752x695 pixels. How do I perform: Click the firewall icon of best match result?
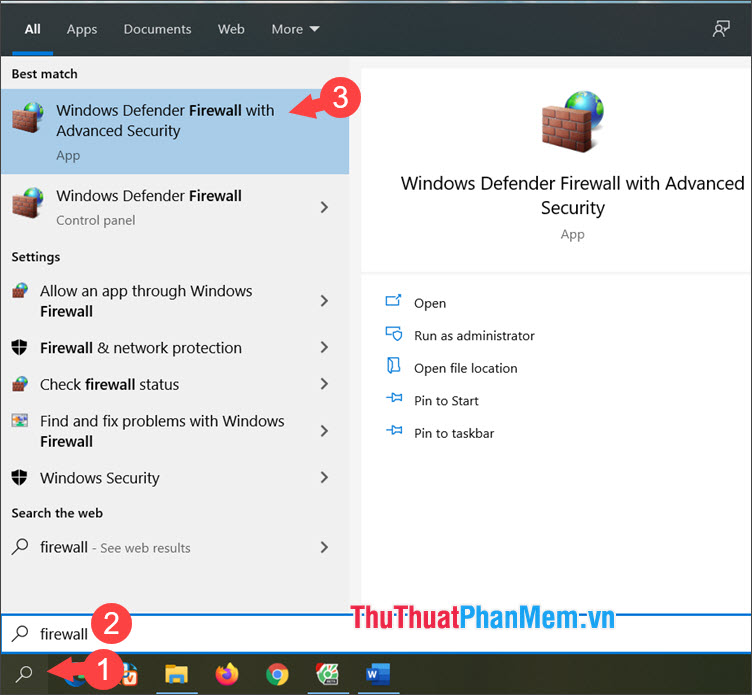[28, 117]
